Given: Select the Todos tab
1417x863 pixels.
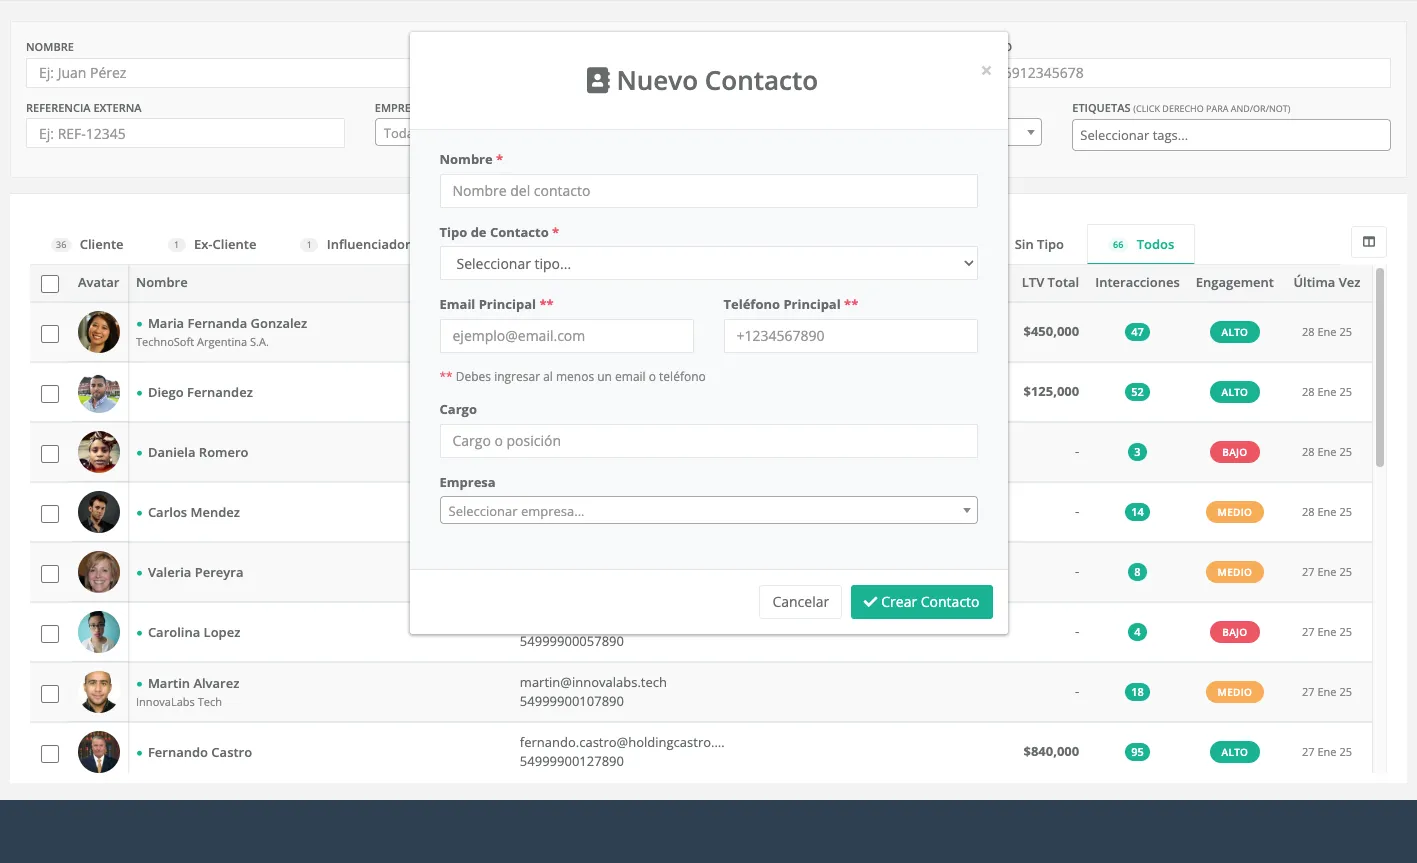Looking at the screenshot, I should pyautogui.click(x=1141, y=244).
